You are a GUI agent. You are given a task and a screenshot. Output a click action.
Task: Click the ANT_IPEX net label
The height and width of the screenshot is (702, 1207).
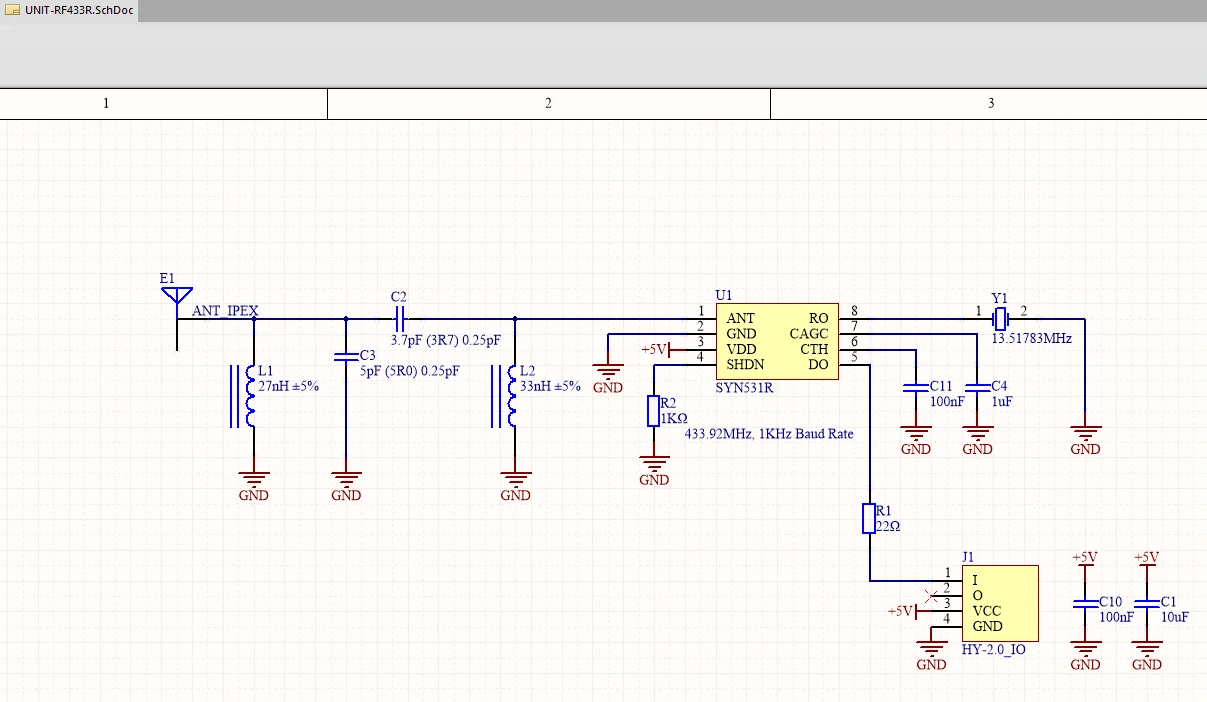click(225, 311)
